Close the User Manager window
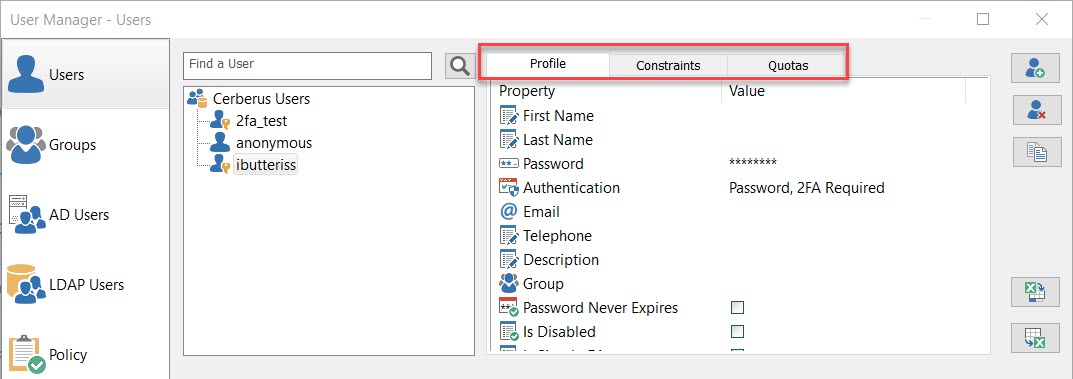This screenshot has width=1073, height=379. click(x=1042, y=19)
